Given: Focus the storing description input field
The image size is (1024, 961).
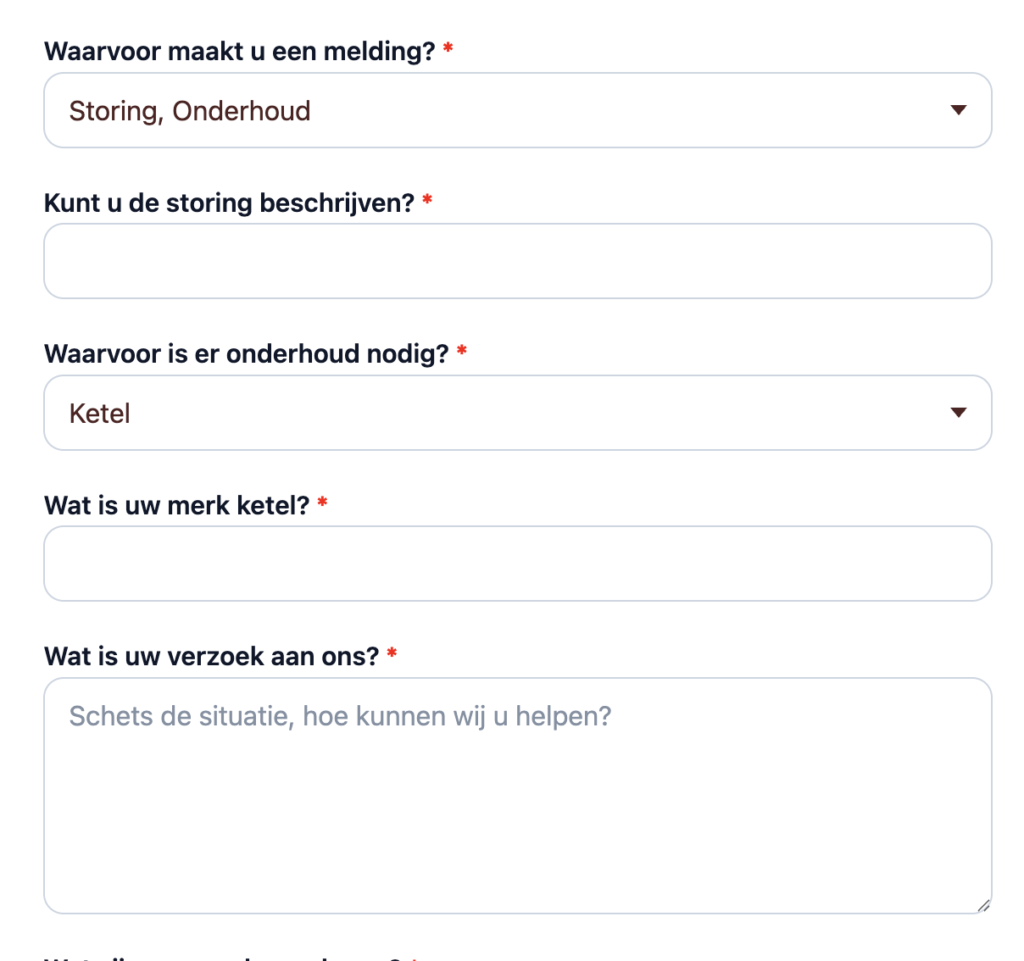Looking at the screenshot, I should (517, 261).
